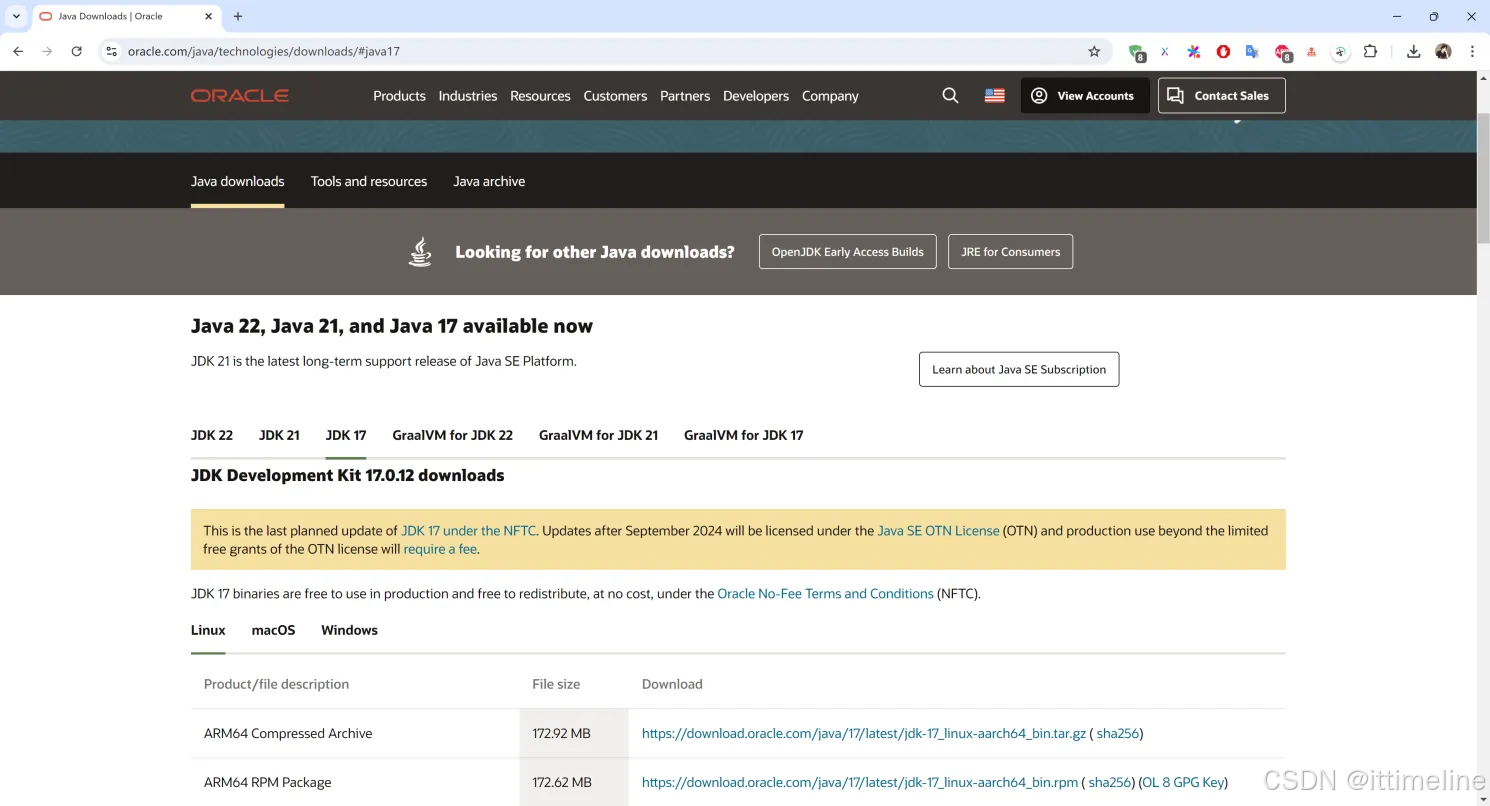
Task: Click the round green speedometer extension icon
Action: [x=1341, y=51]
